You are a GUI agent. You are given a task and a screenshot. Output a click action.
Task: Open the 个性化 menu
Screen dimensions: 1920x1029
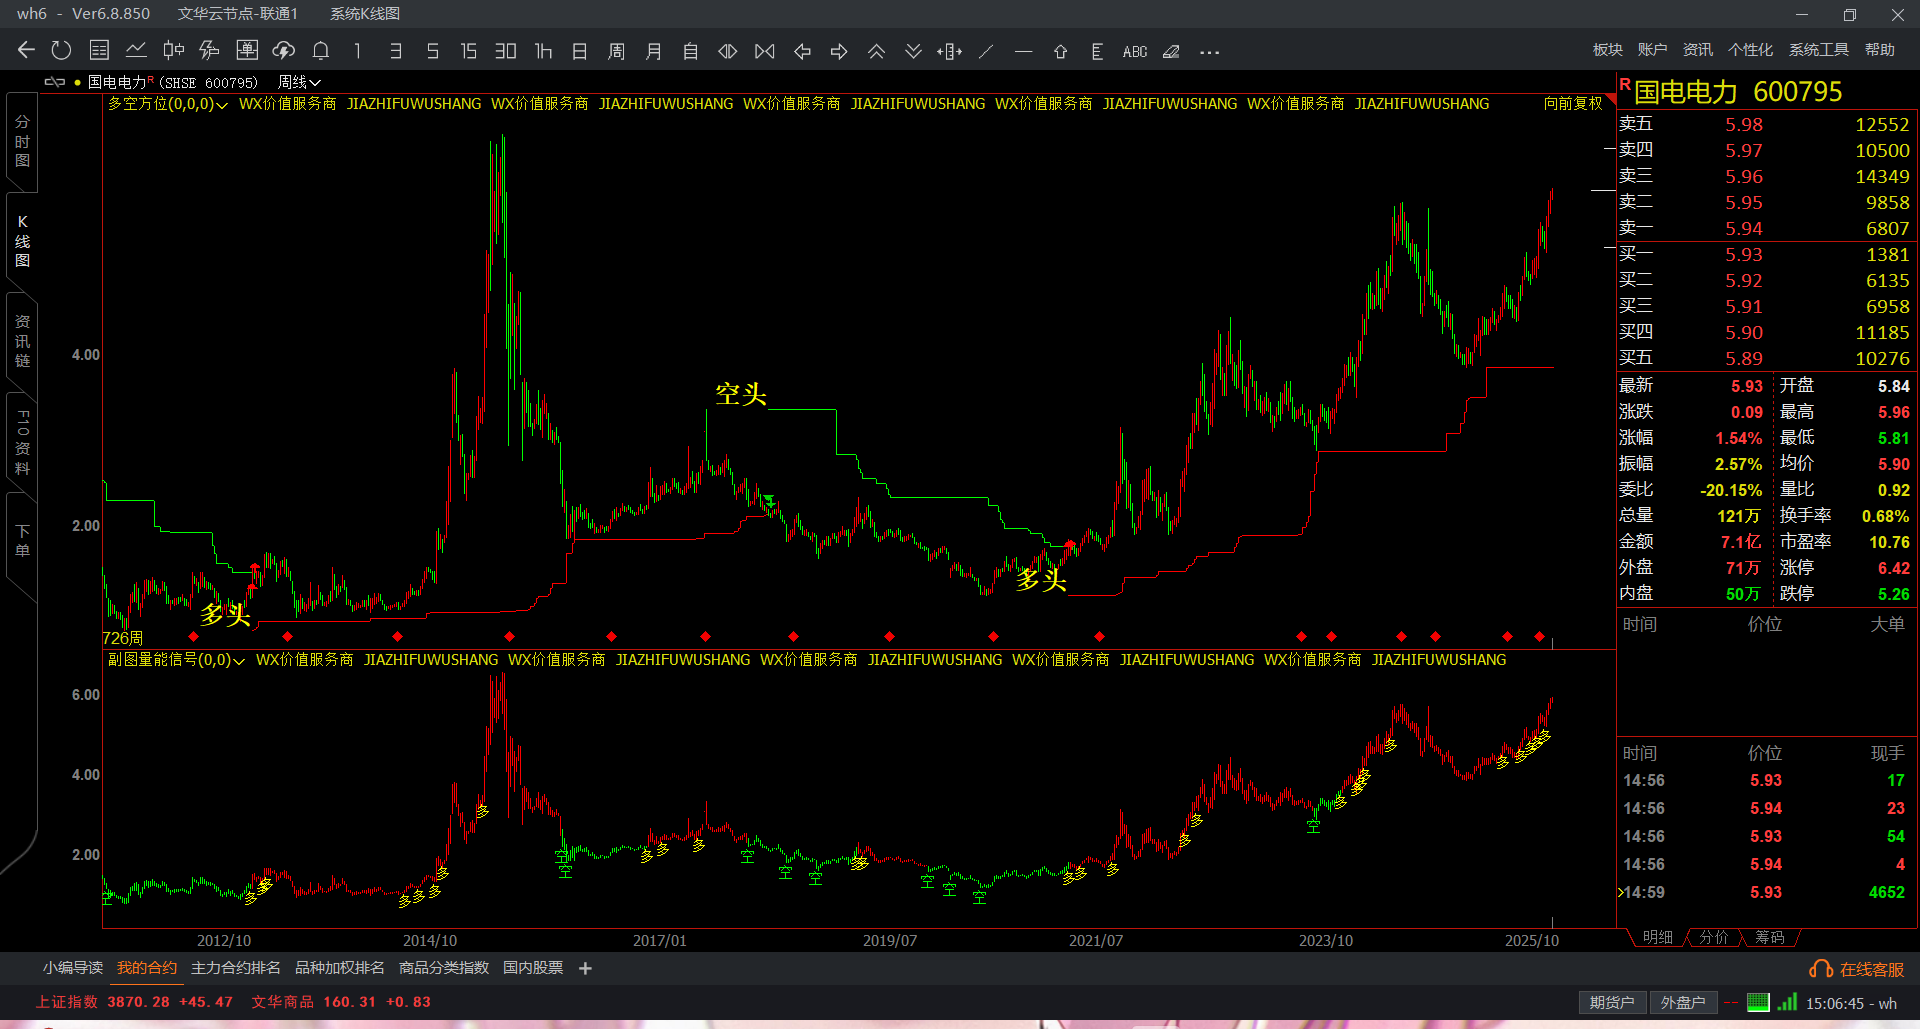click(1750, 49)
